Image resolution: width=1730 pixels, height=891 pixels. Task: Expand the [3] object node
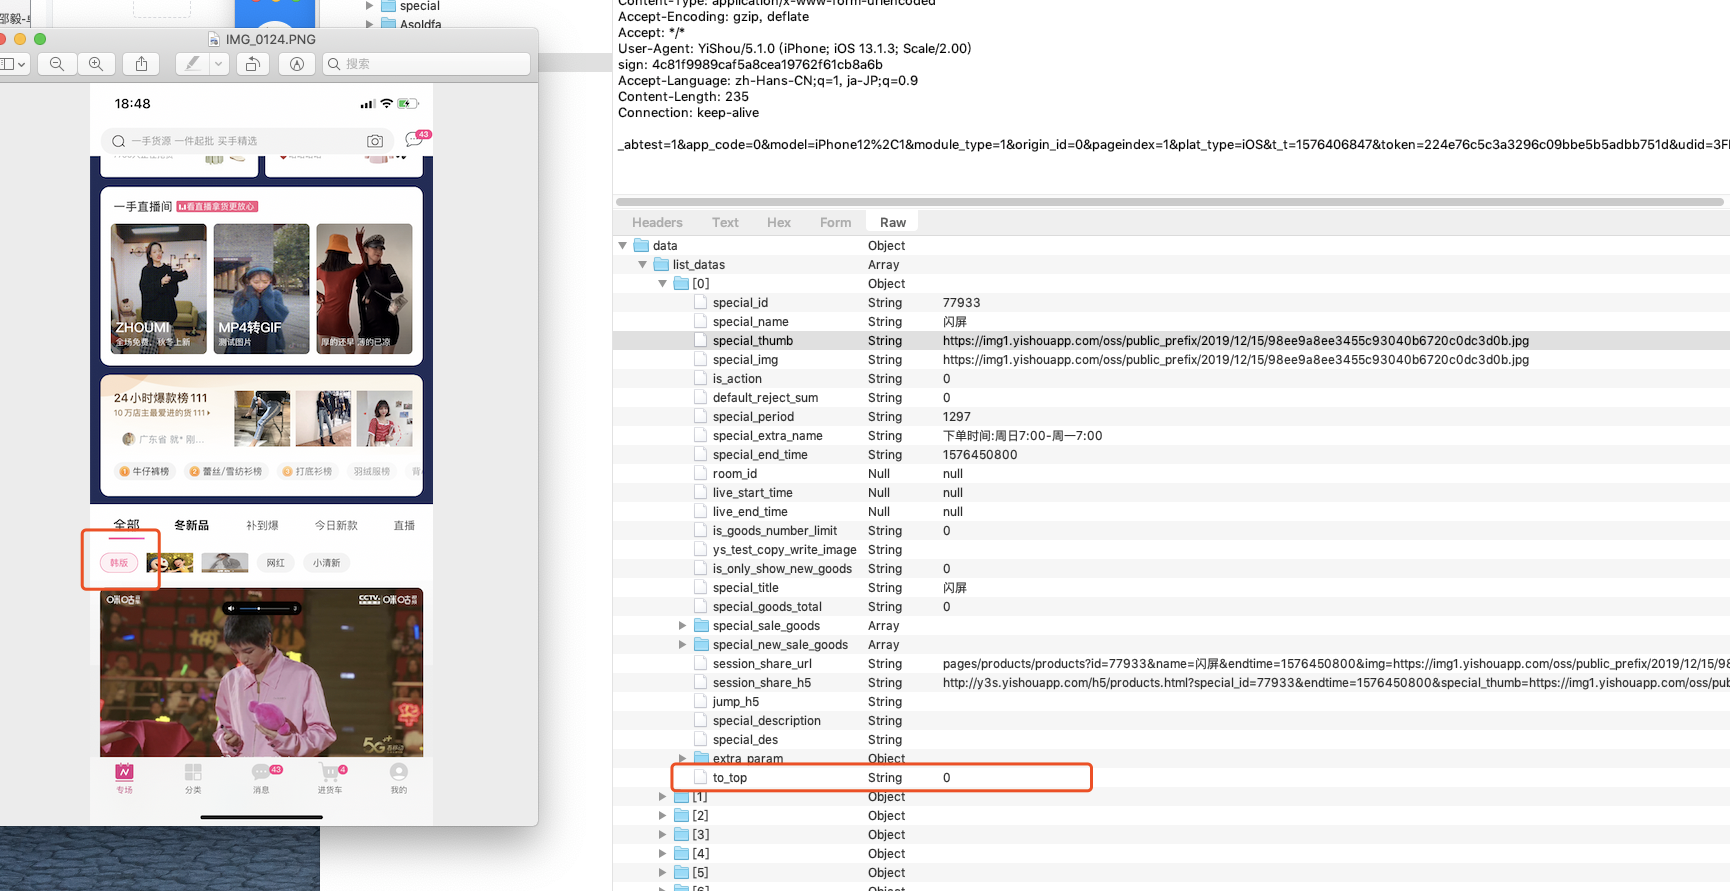[x=662, y=835]
